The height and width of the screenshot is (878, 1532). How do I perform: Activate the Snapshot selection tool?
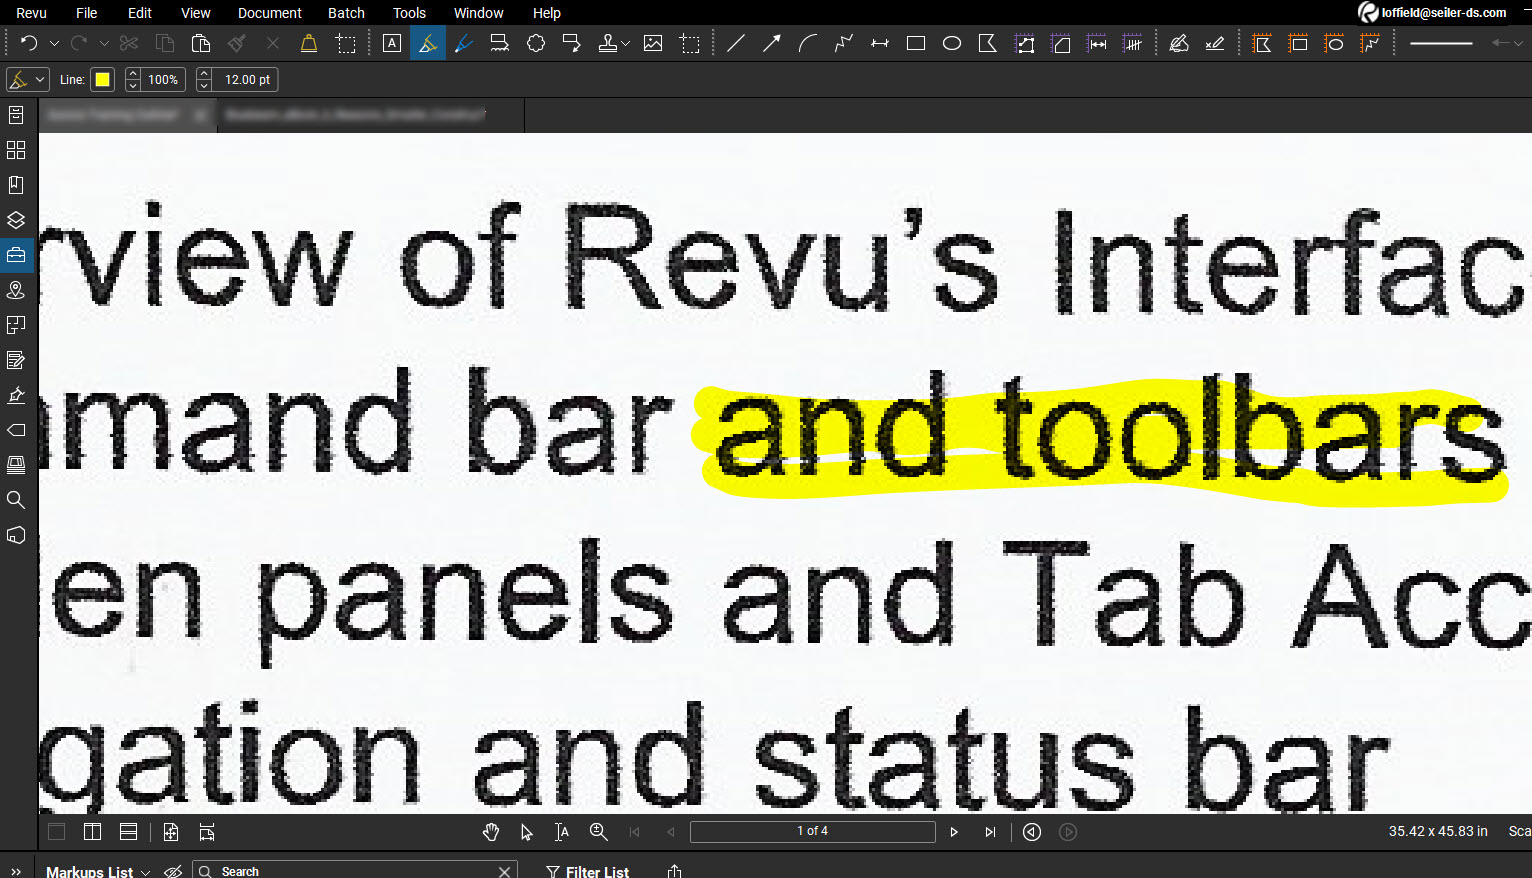345,43
